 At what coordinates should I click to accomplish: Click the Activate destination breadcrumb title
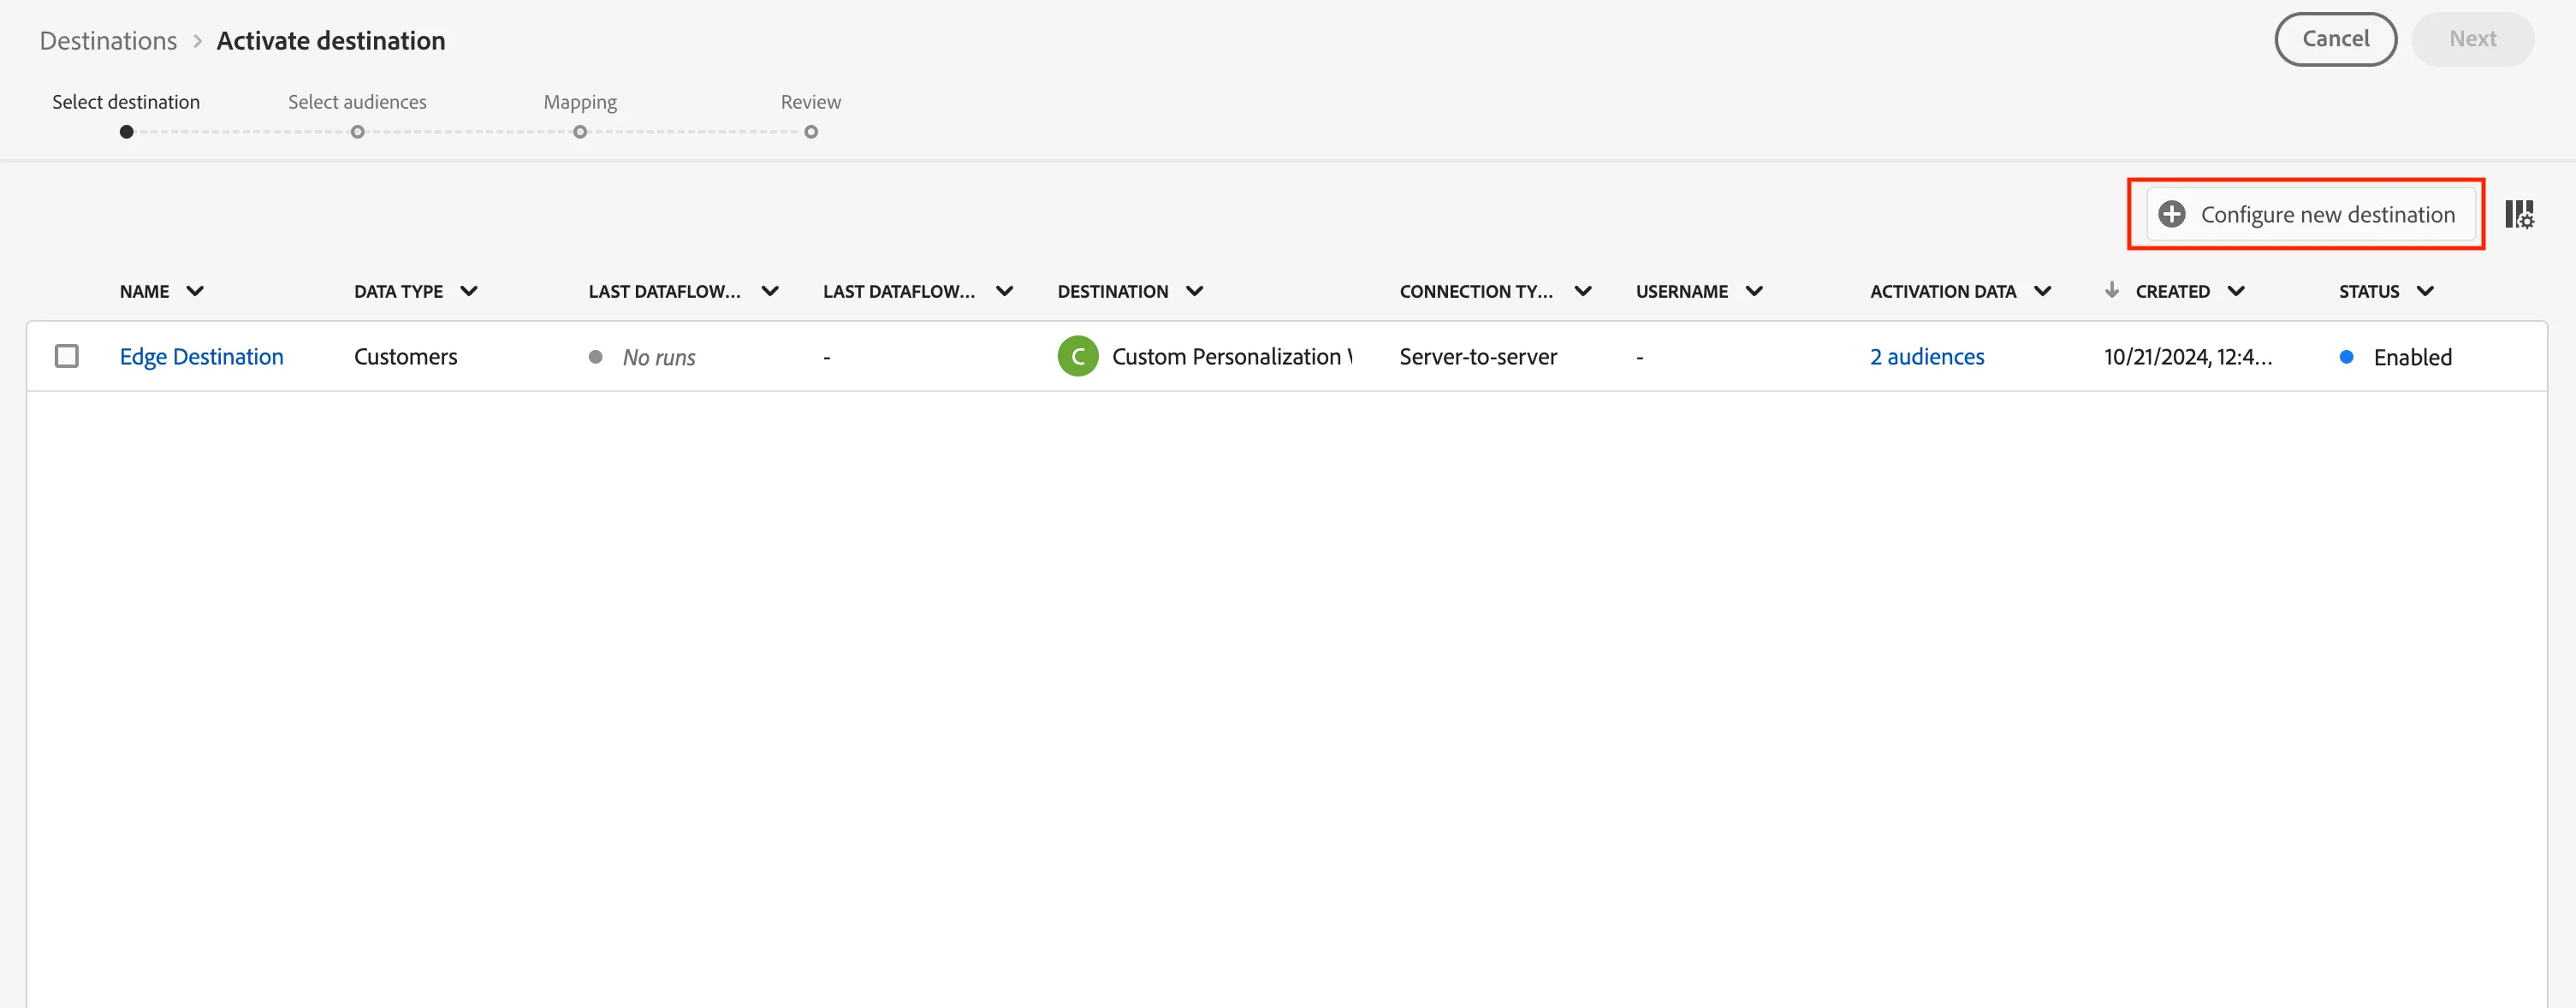tap(331, 41)
